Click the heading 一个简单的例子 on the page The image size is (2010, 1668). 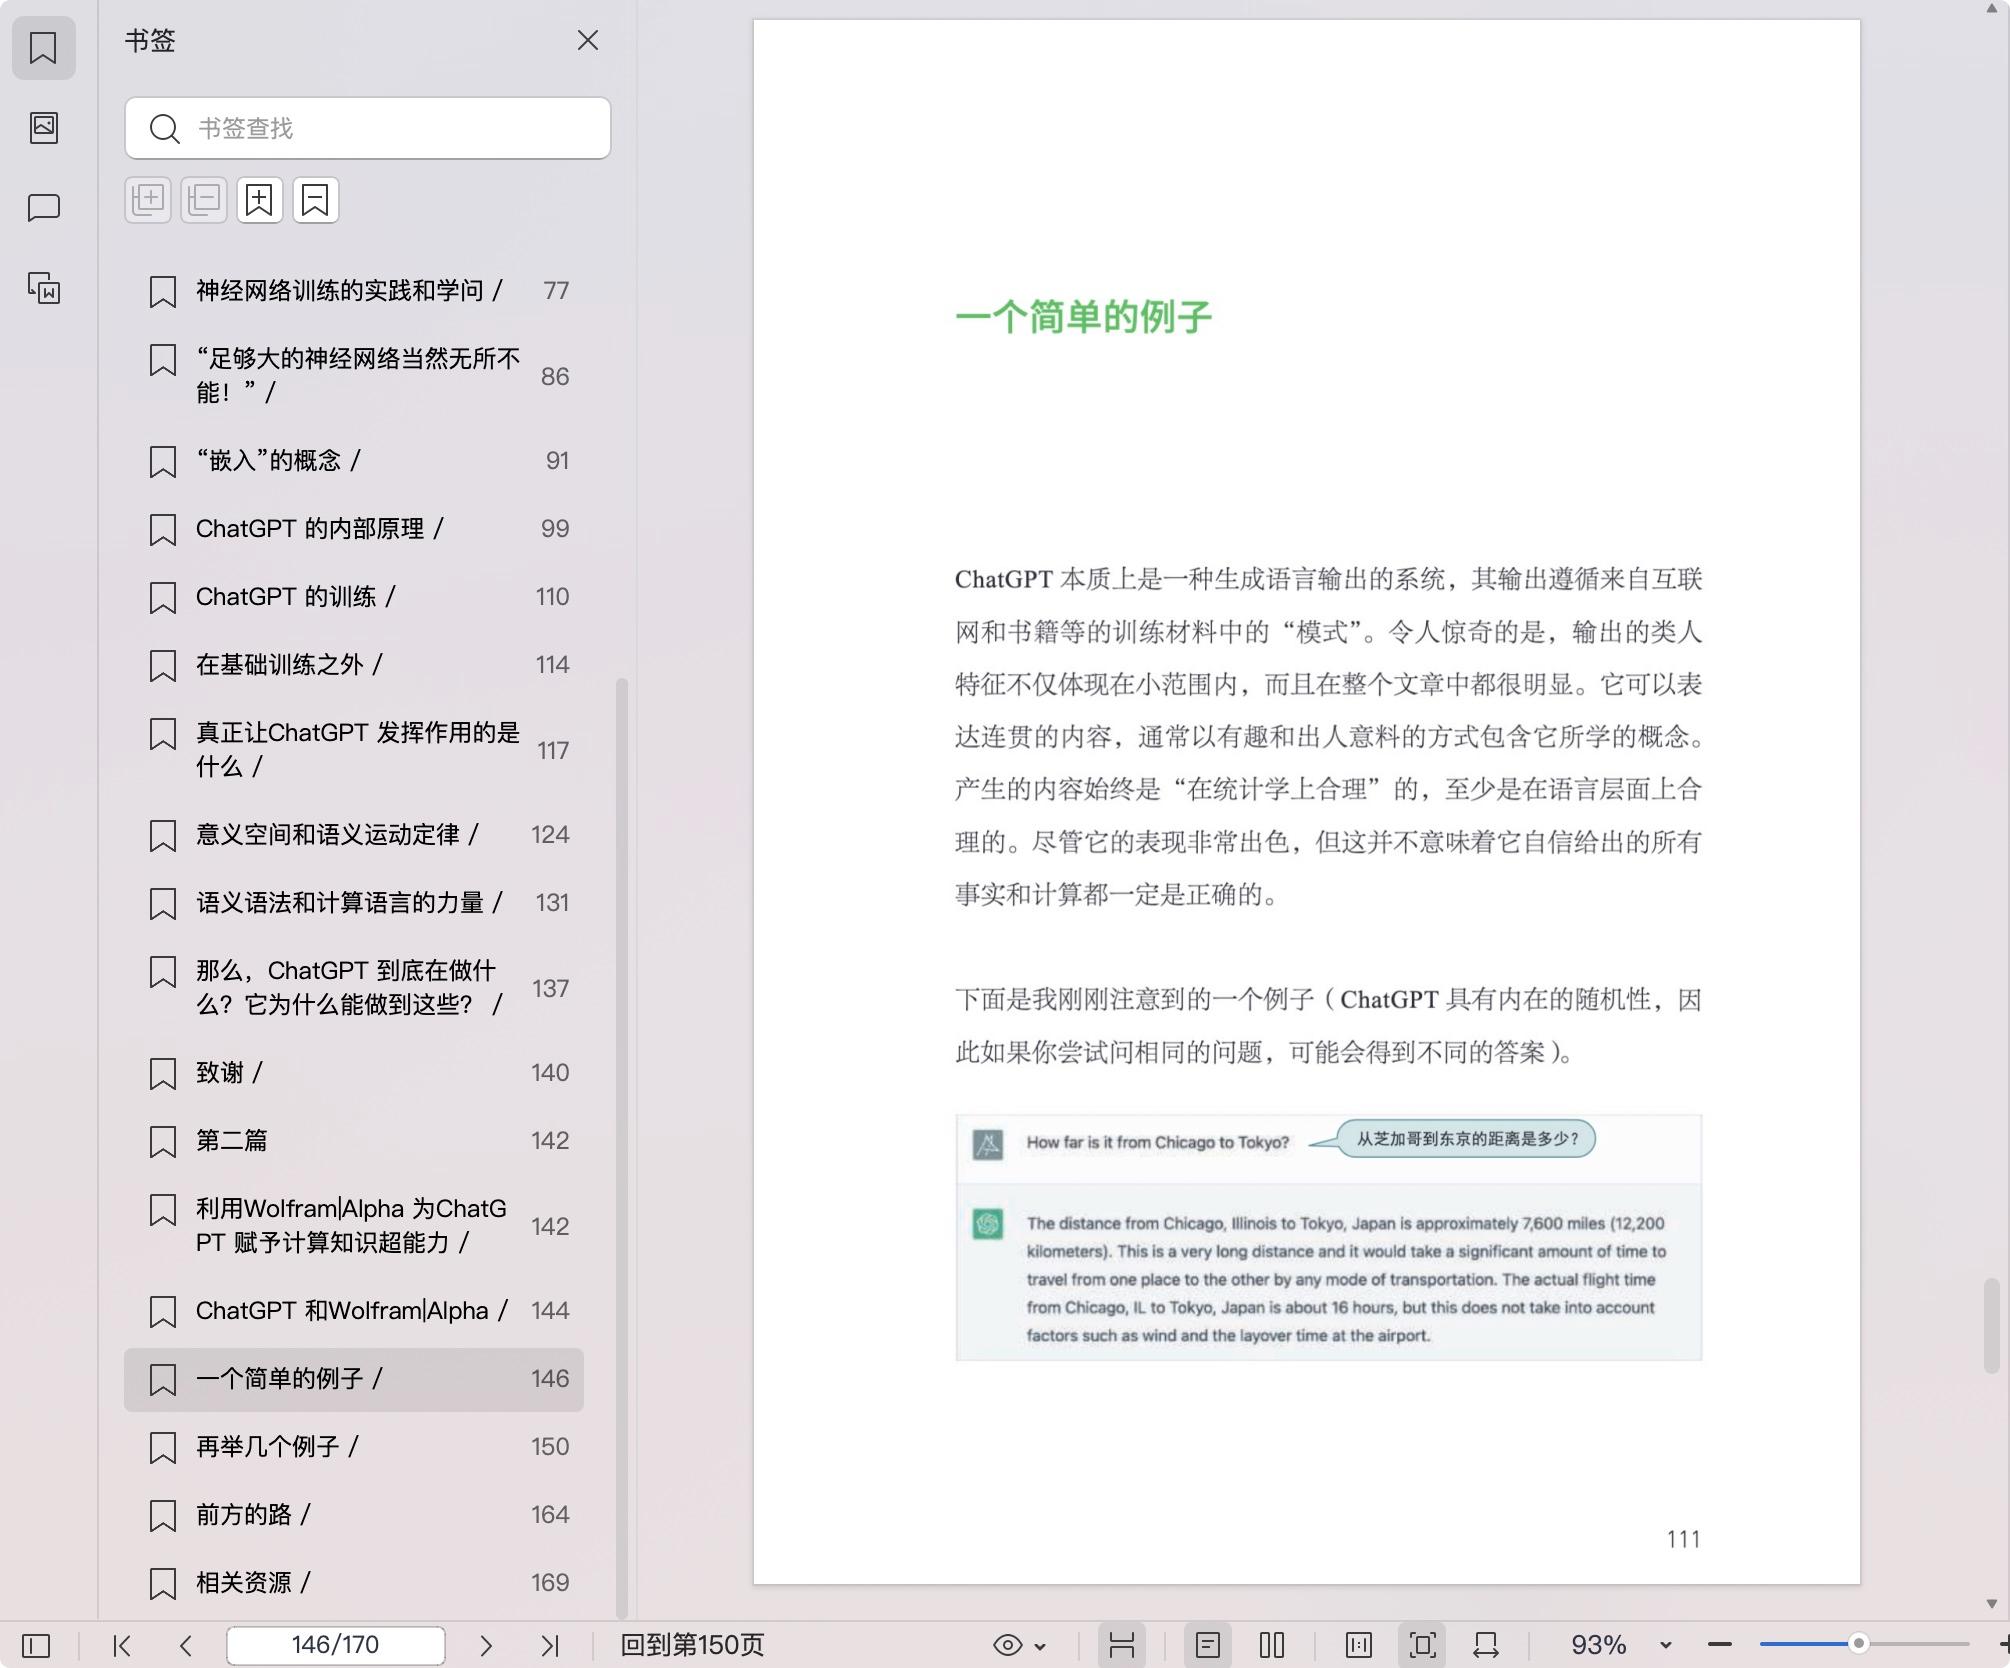point(1083,317)
